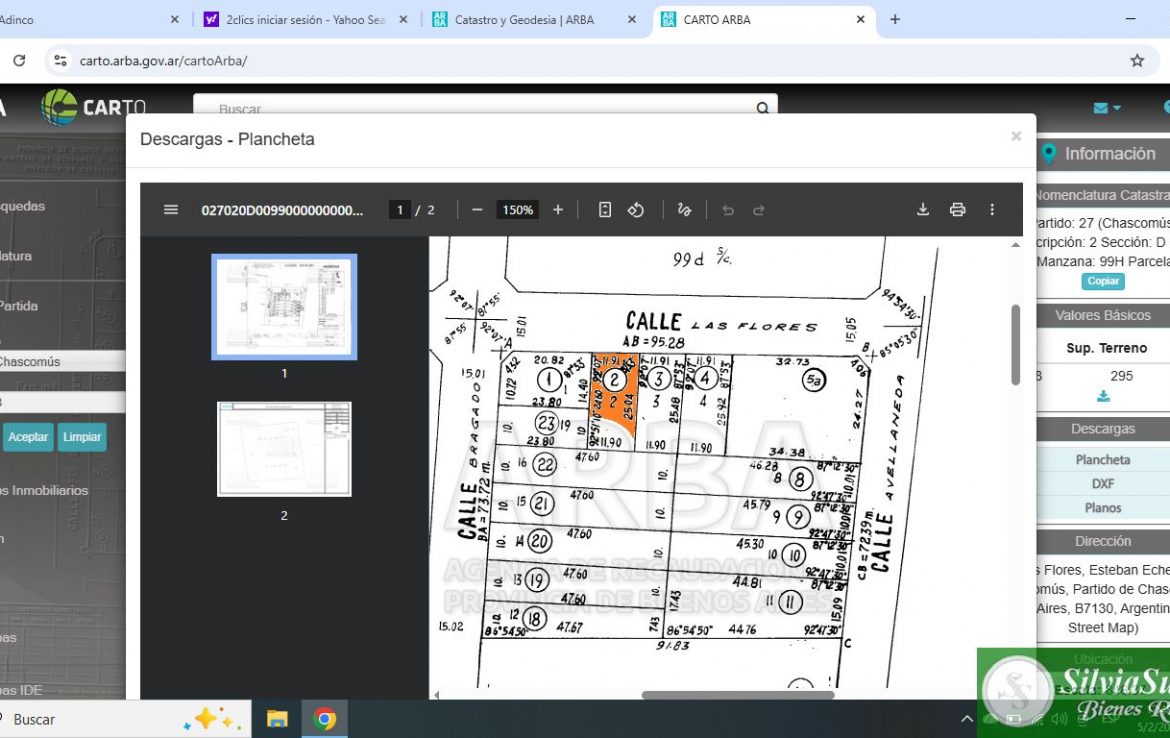1170x738 pixels.
Task: Rotate the PDF counterclockwise
Action: point(636,210)
